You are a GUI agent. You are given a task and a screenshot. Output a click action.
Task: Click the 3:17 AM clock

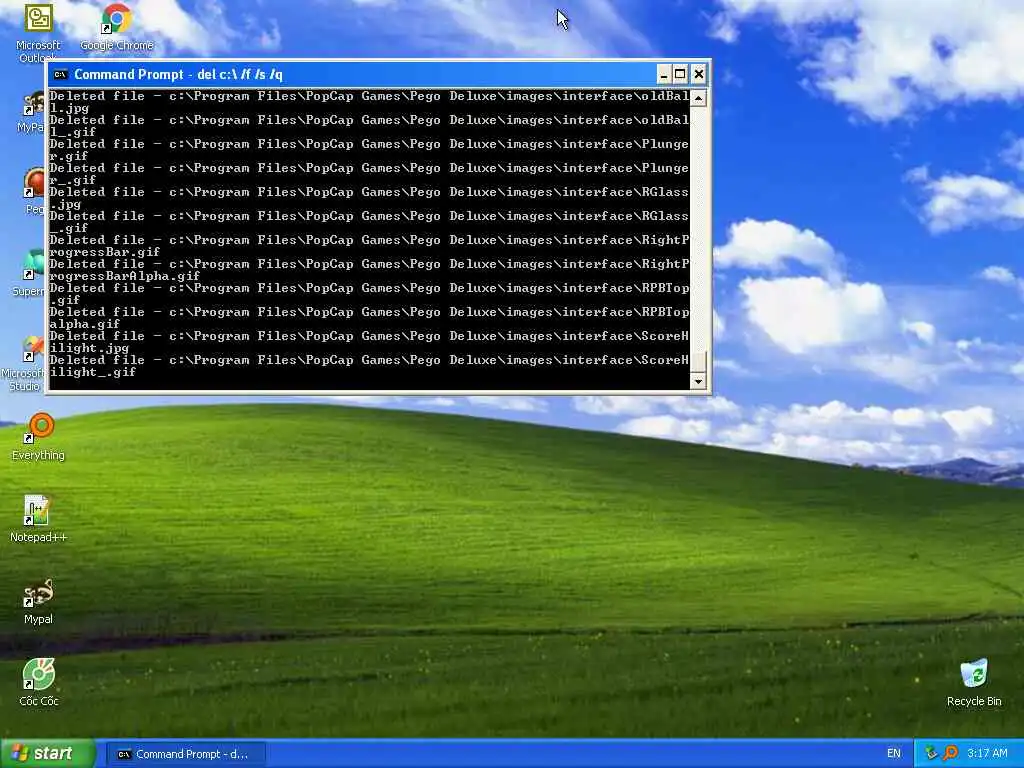pos(987,753)
